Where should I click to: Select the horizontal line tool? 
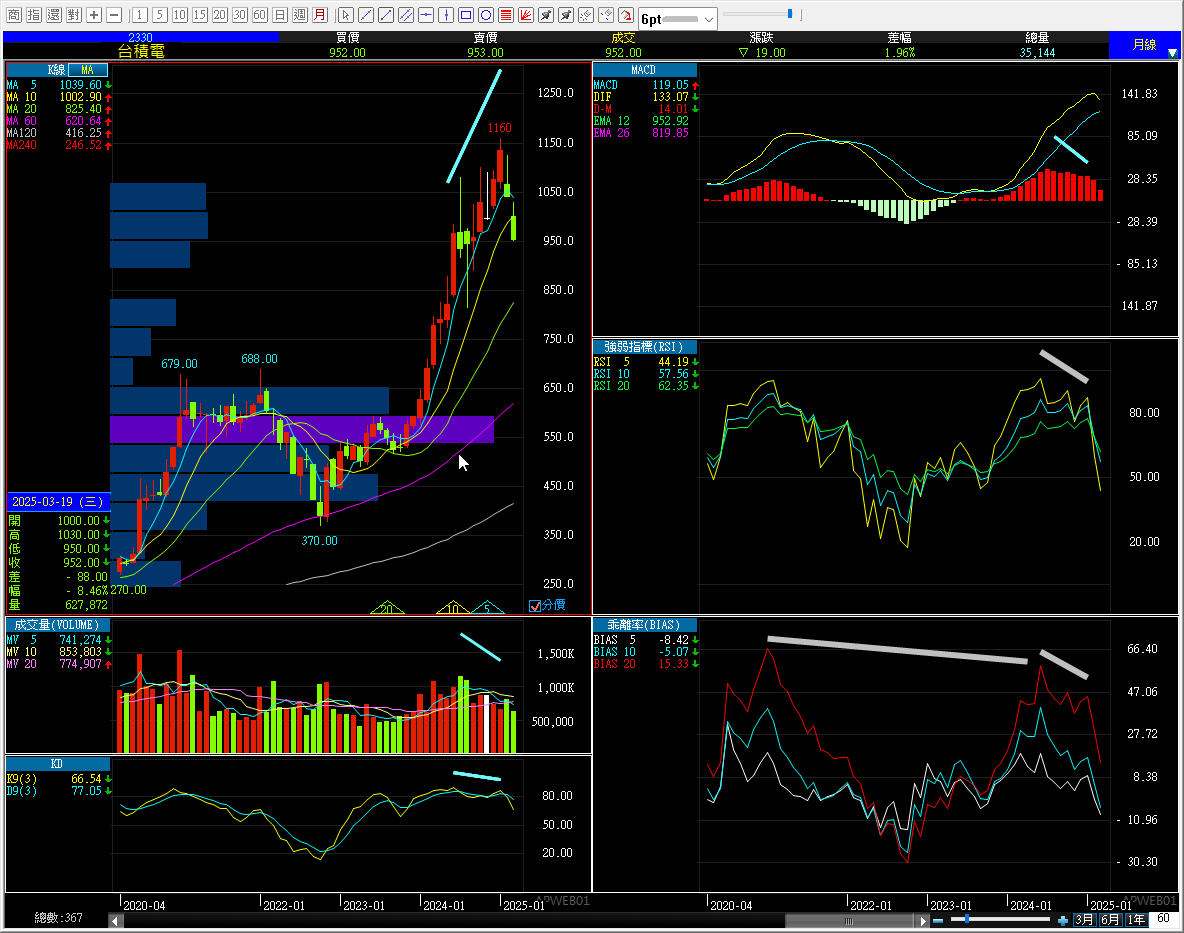pos(426,14)
